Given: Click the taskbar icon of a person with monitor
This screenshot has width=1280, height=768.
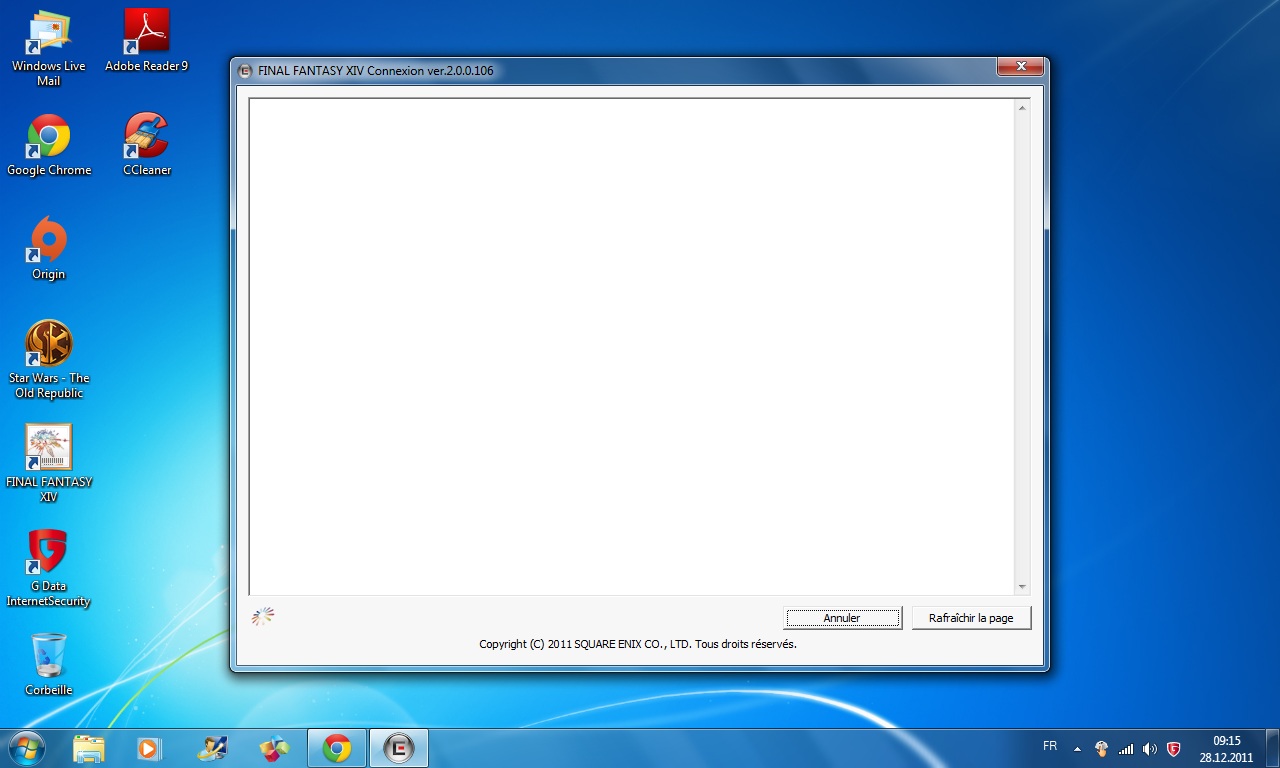Looking at the screenshot, I should 212,748.
